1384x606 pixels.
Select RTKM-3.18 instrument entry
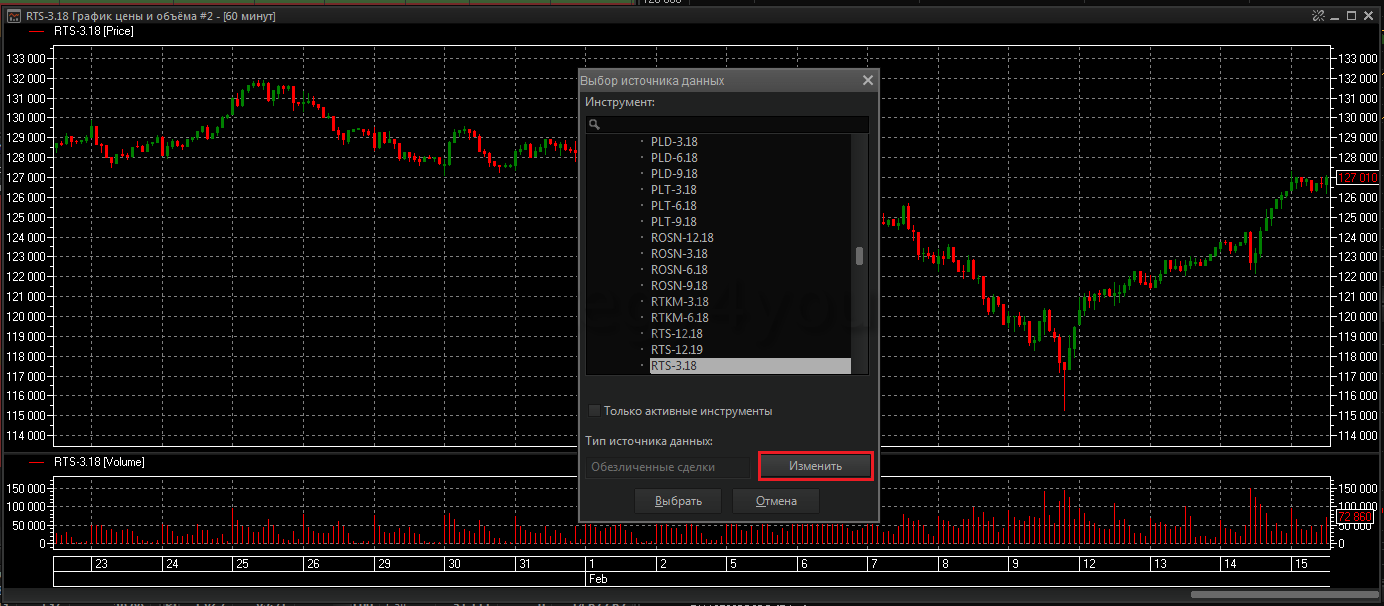click(x=679, y=302)
